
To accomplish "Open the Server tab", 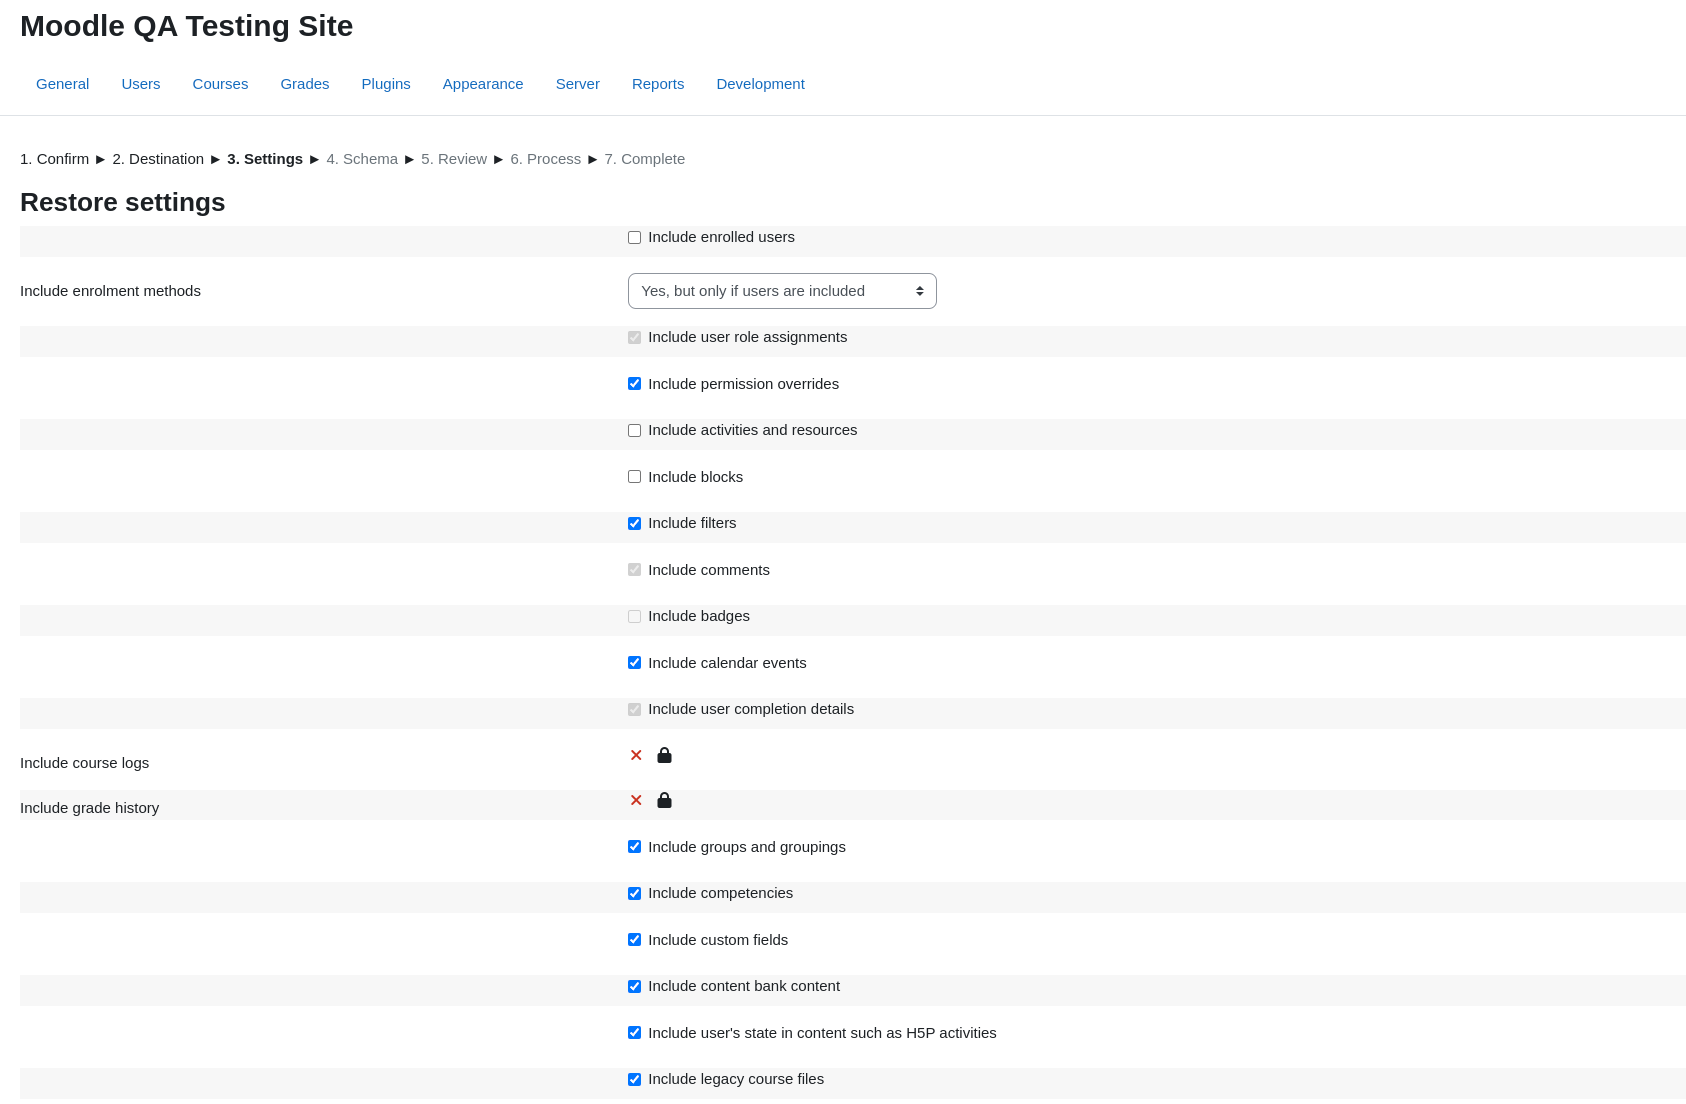I will tap(578, 84).
